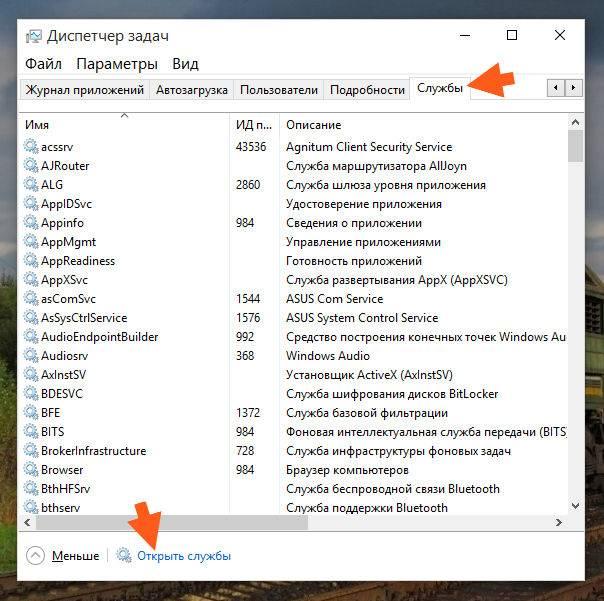The image size is (604, 601).
Task: Select the gear icon of the ALG service
Action: [31, 185]
